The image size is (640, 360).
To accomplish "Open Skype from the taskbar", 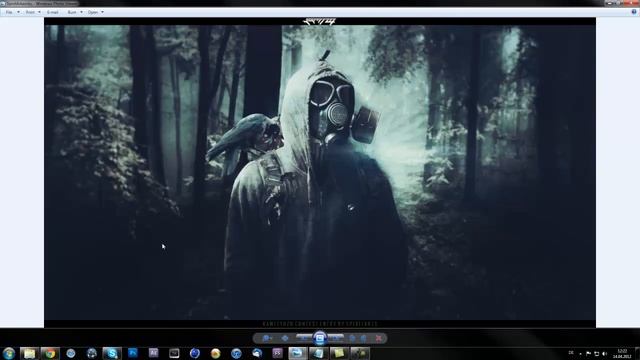I will pyautogui.click(x=112, y=353).
